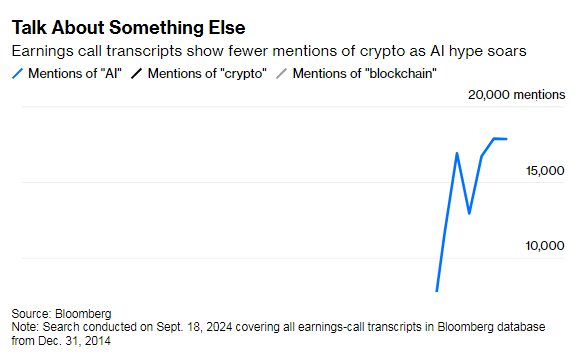Click the 10,000 axis label
Image resolution: width=583 pixels, height=361 pixels.
coord(545,246)
